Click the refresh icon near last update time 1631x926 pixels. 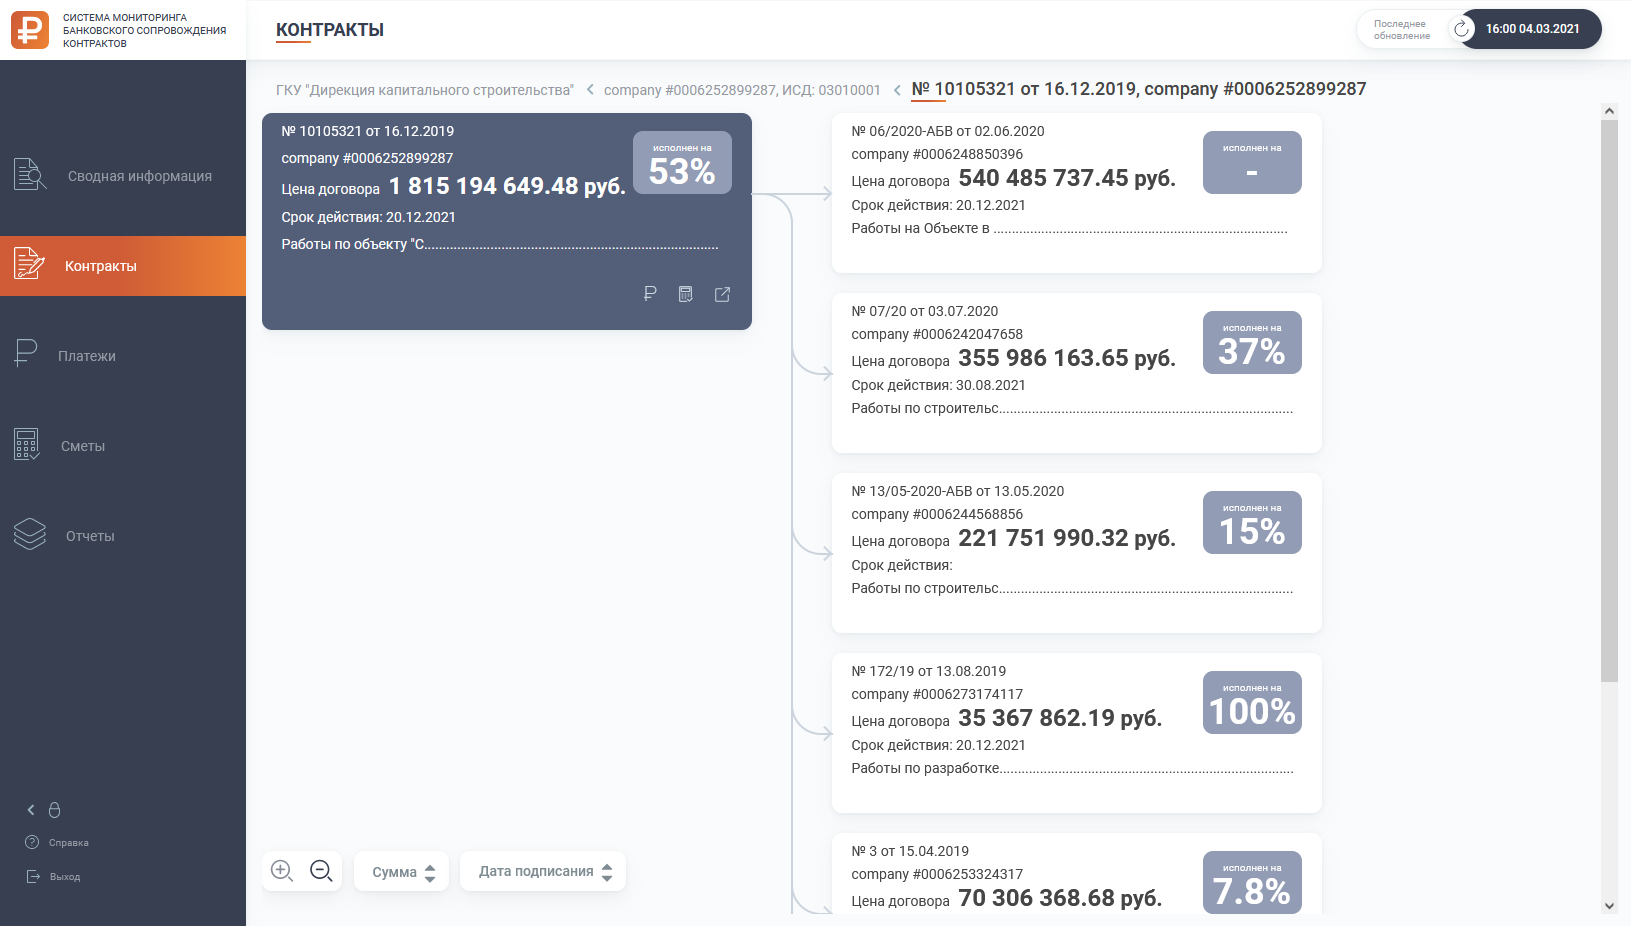(1462, 29)
